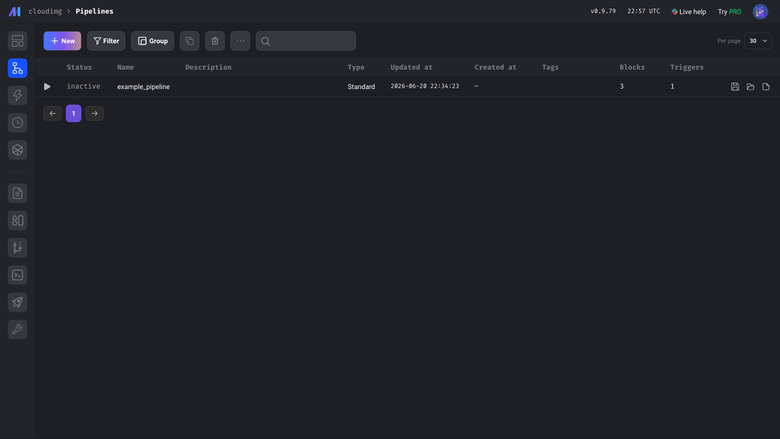780x439 pixels.
Task: Go to previous page arrow
Action: 52,113
